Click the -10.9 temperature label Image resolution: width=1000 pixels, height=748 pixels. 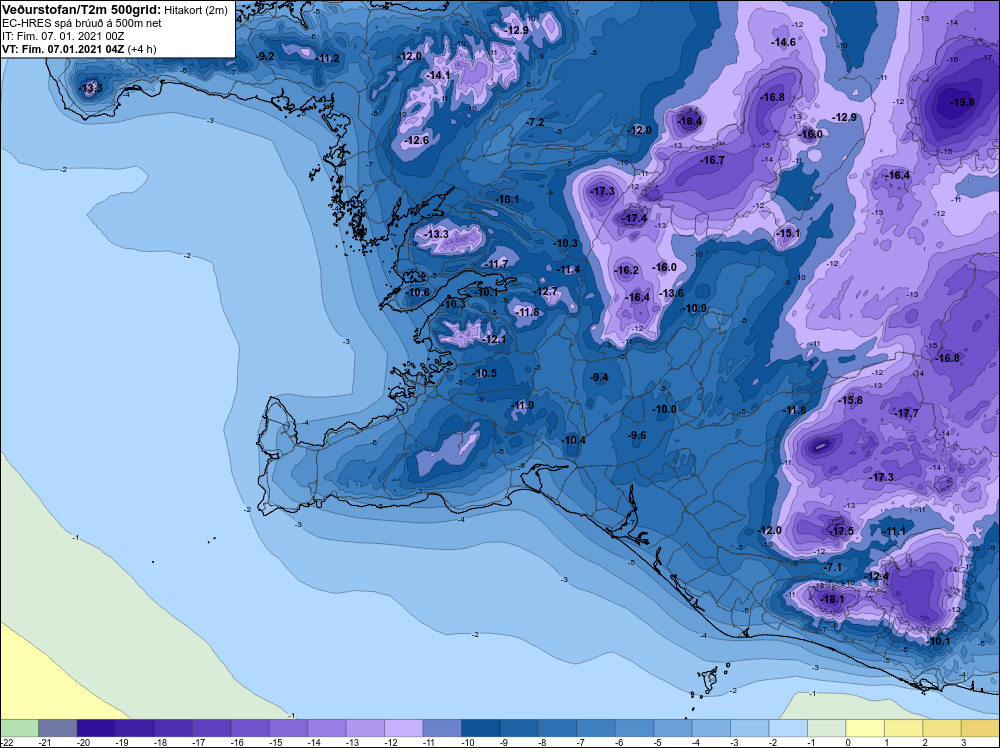point(695,308)
